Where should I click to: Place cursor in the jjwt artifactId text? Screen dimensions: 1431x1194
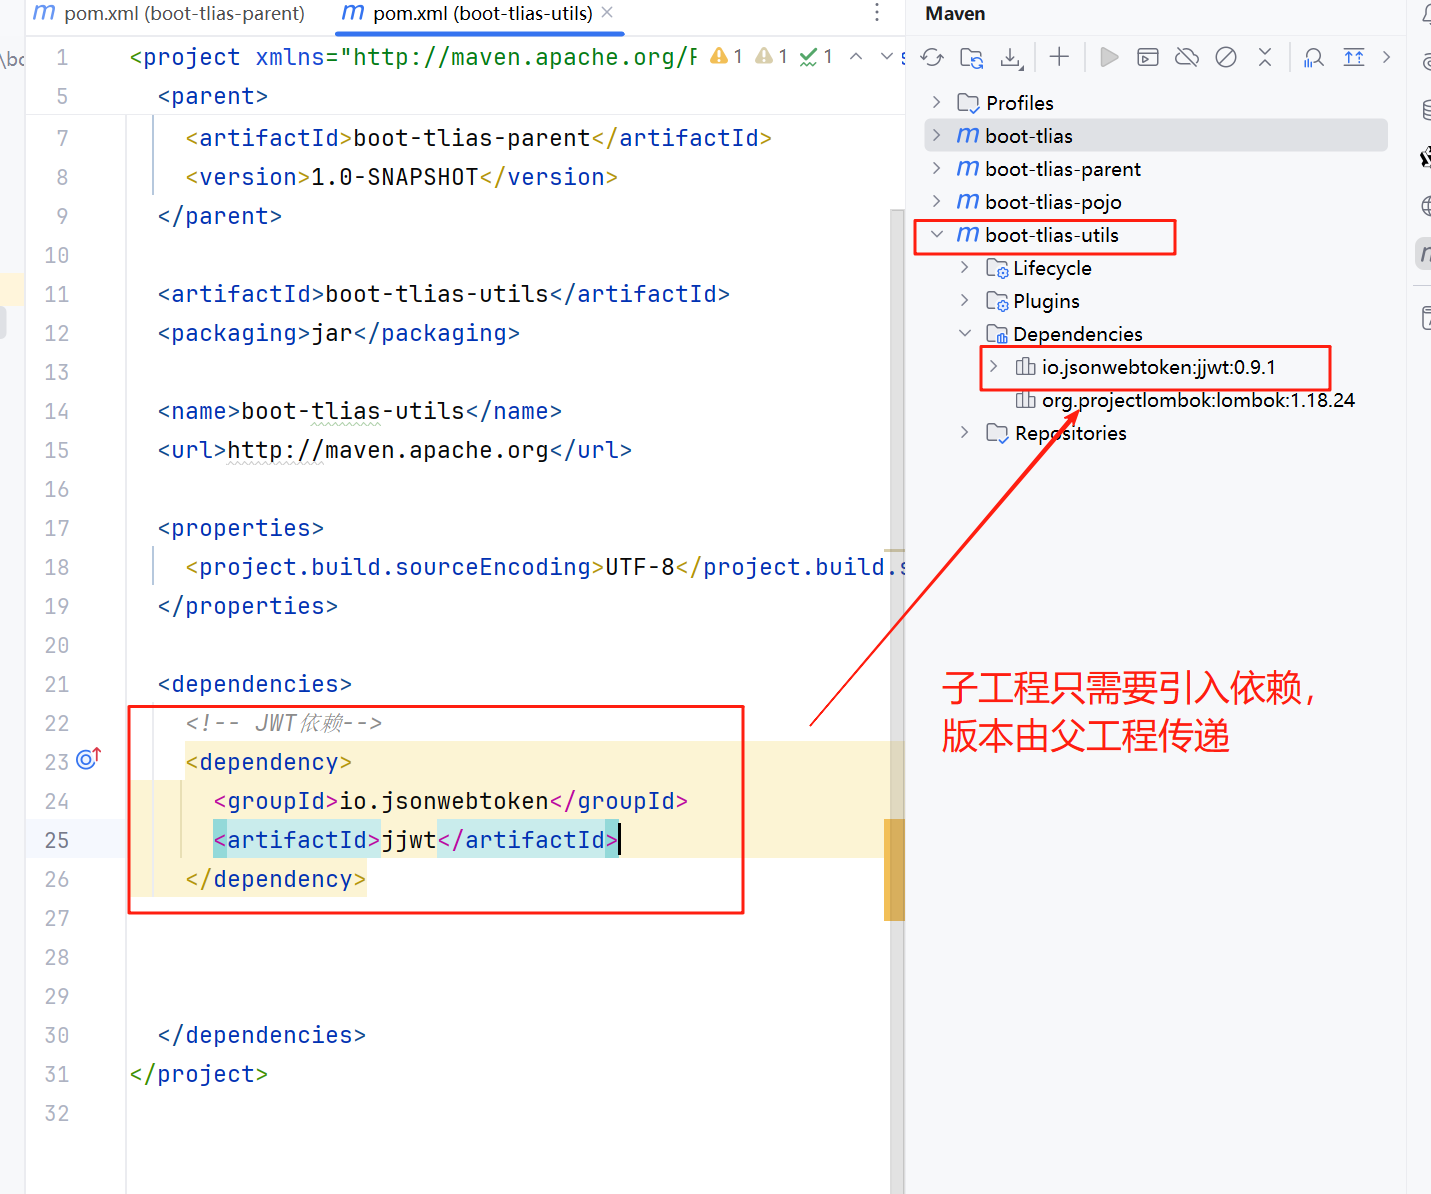coord(409,840)
